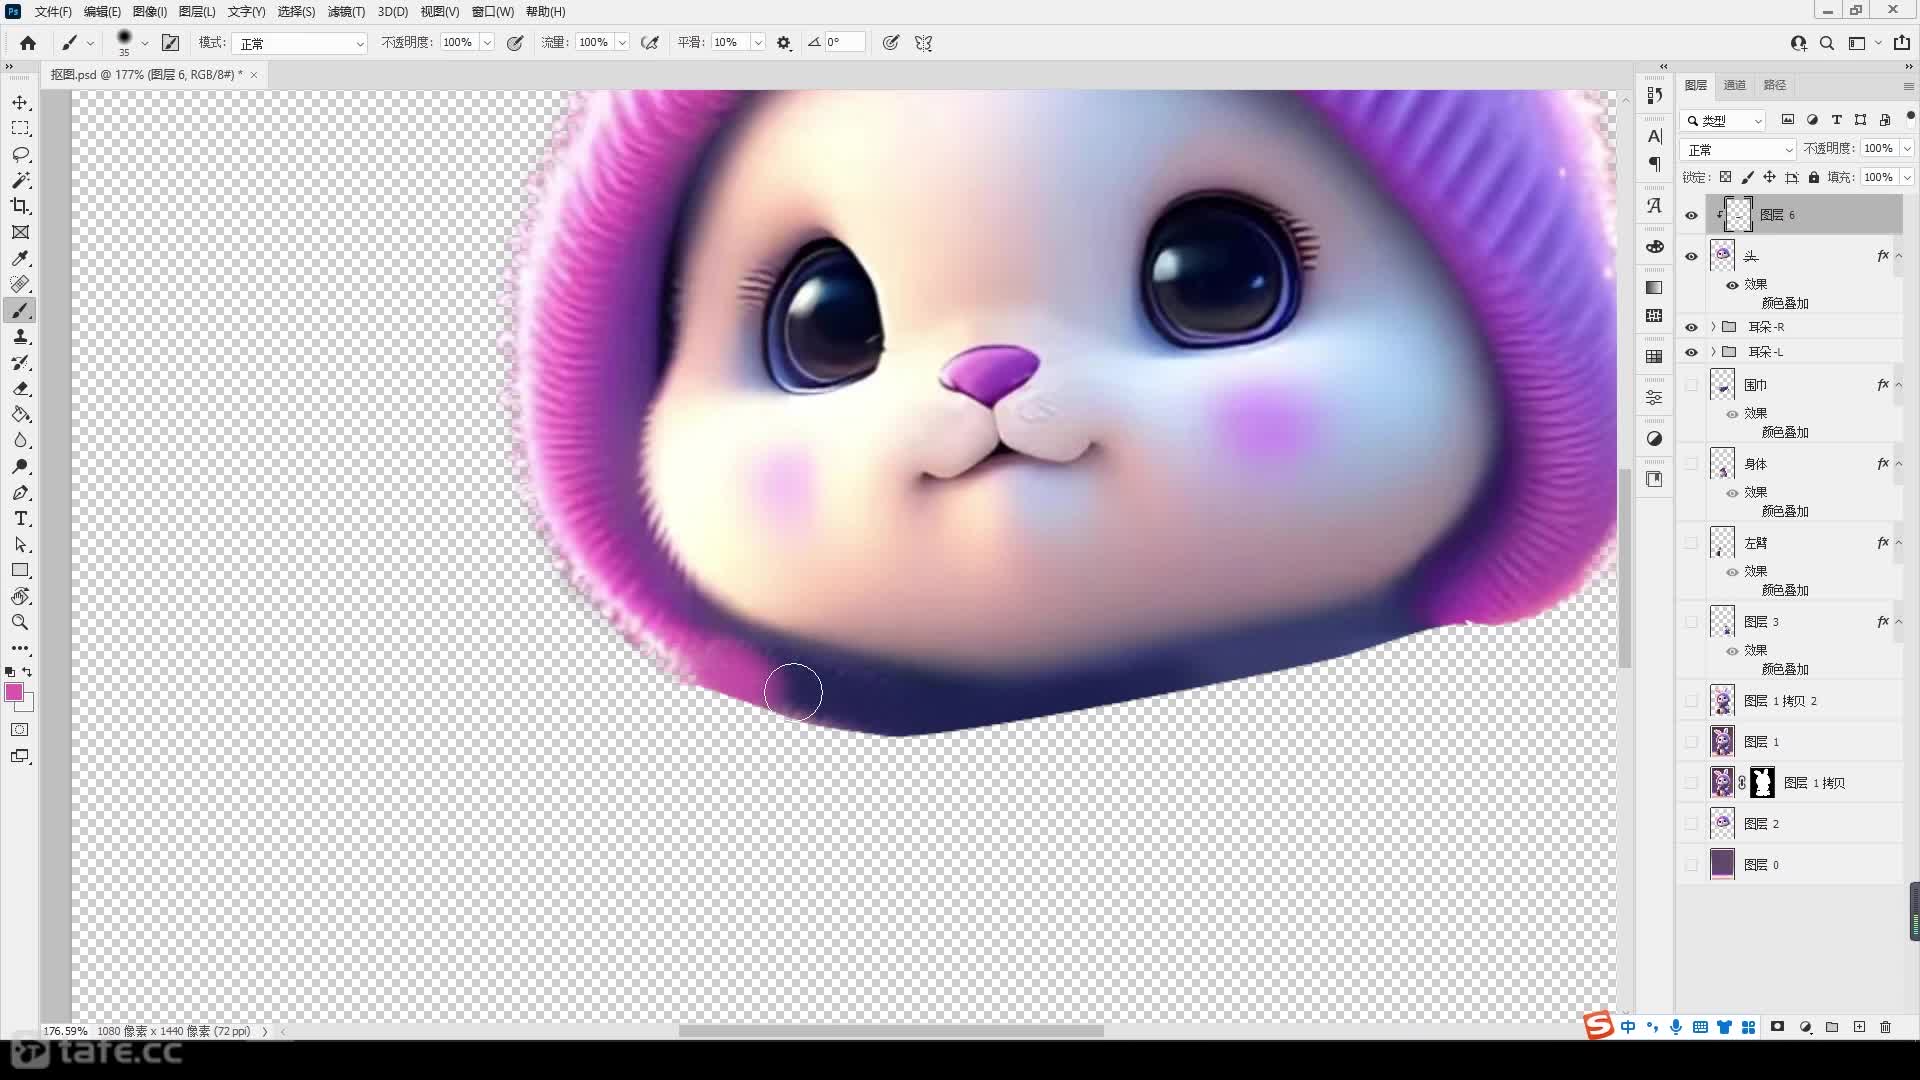The height and width of the screenshot is (1080, 1920).
Task: Expand the 耳朵-R group
Action: [1714, 327]
